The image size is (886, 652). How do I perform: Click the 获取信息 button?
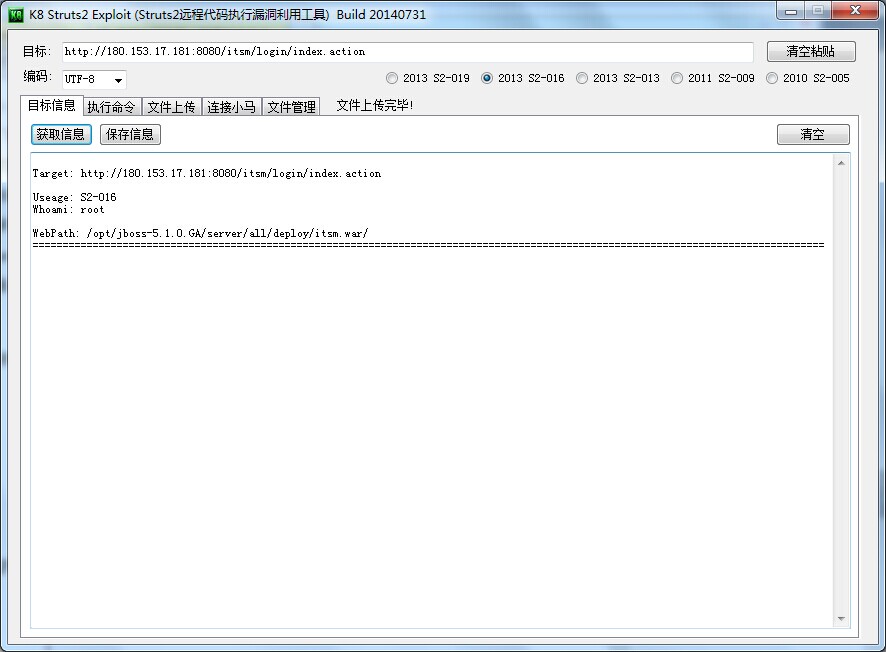[61, 134]
